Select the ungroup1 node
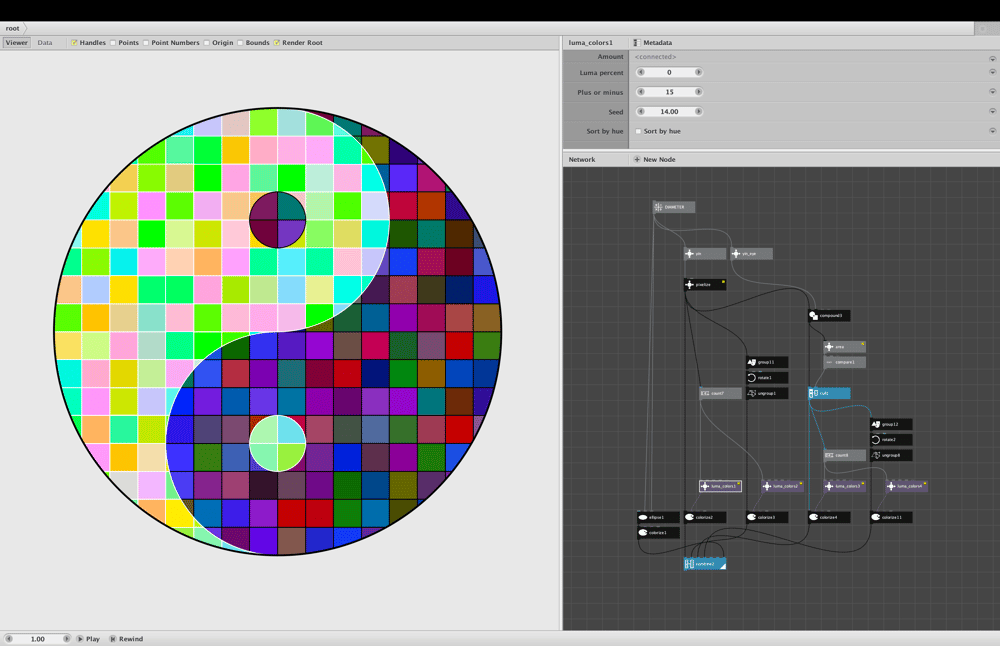The image size is (1000, 646). coord(767,393)
